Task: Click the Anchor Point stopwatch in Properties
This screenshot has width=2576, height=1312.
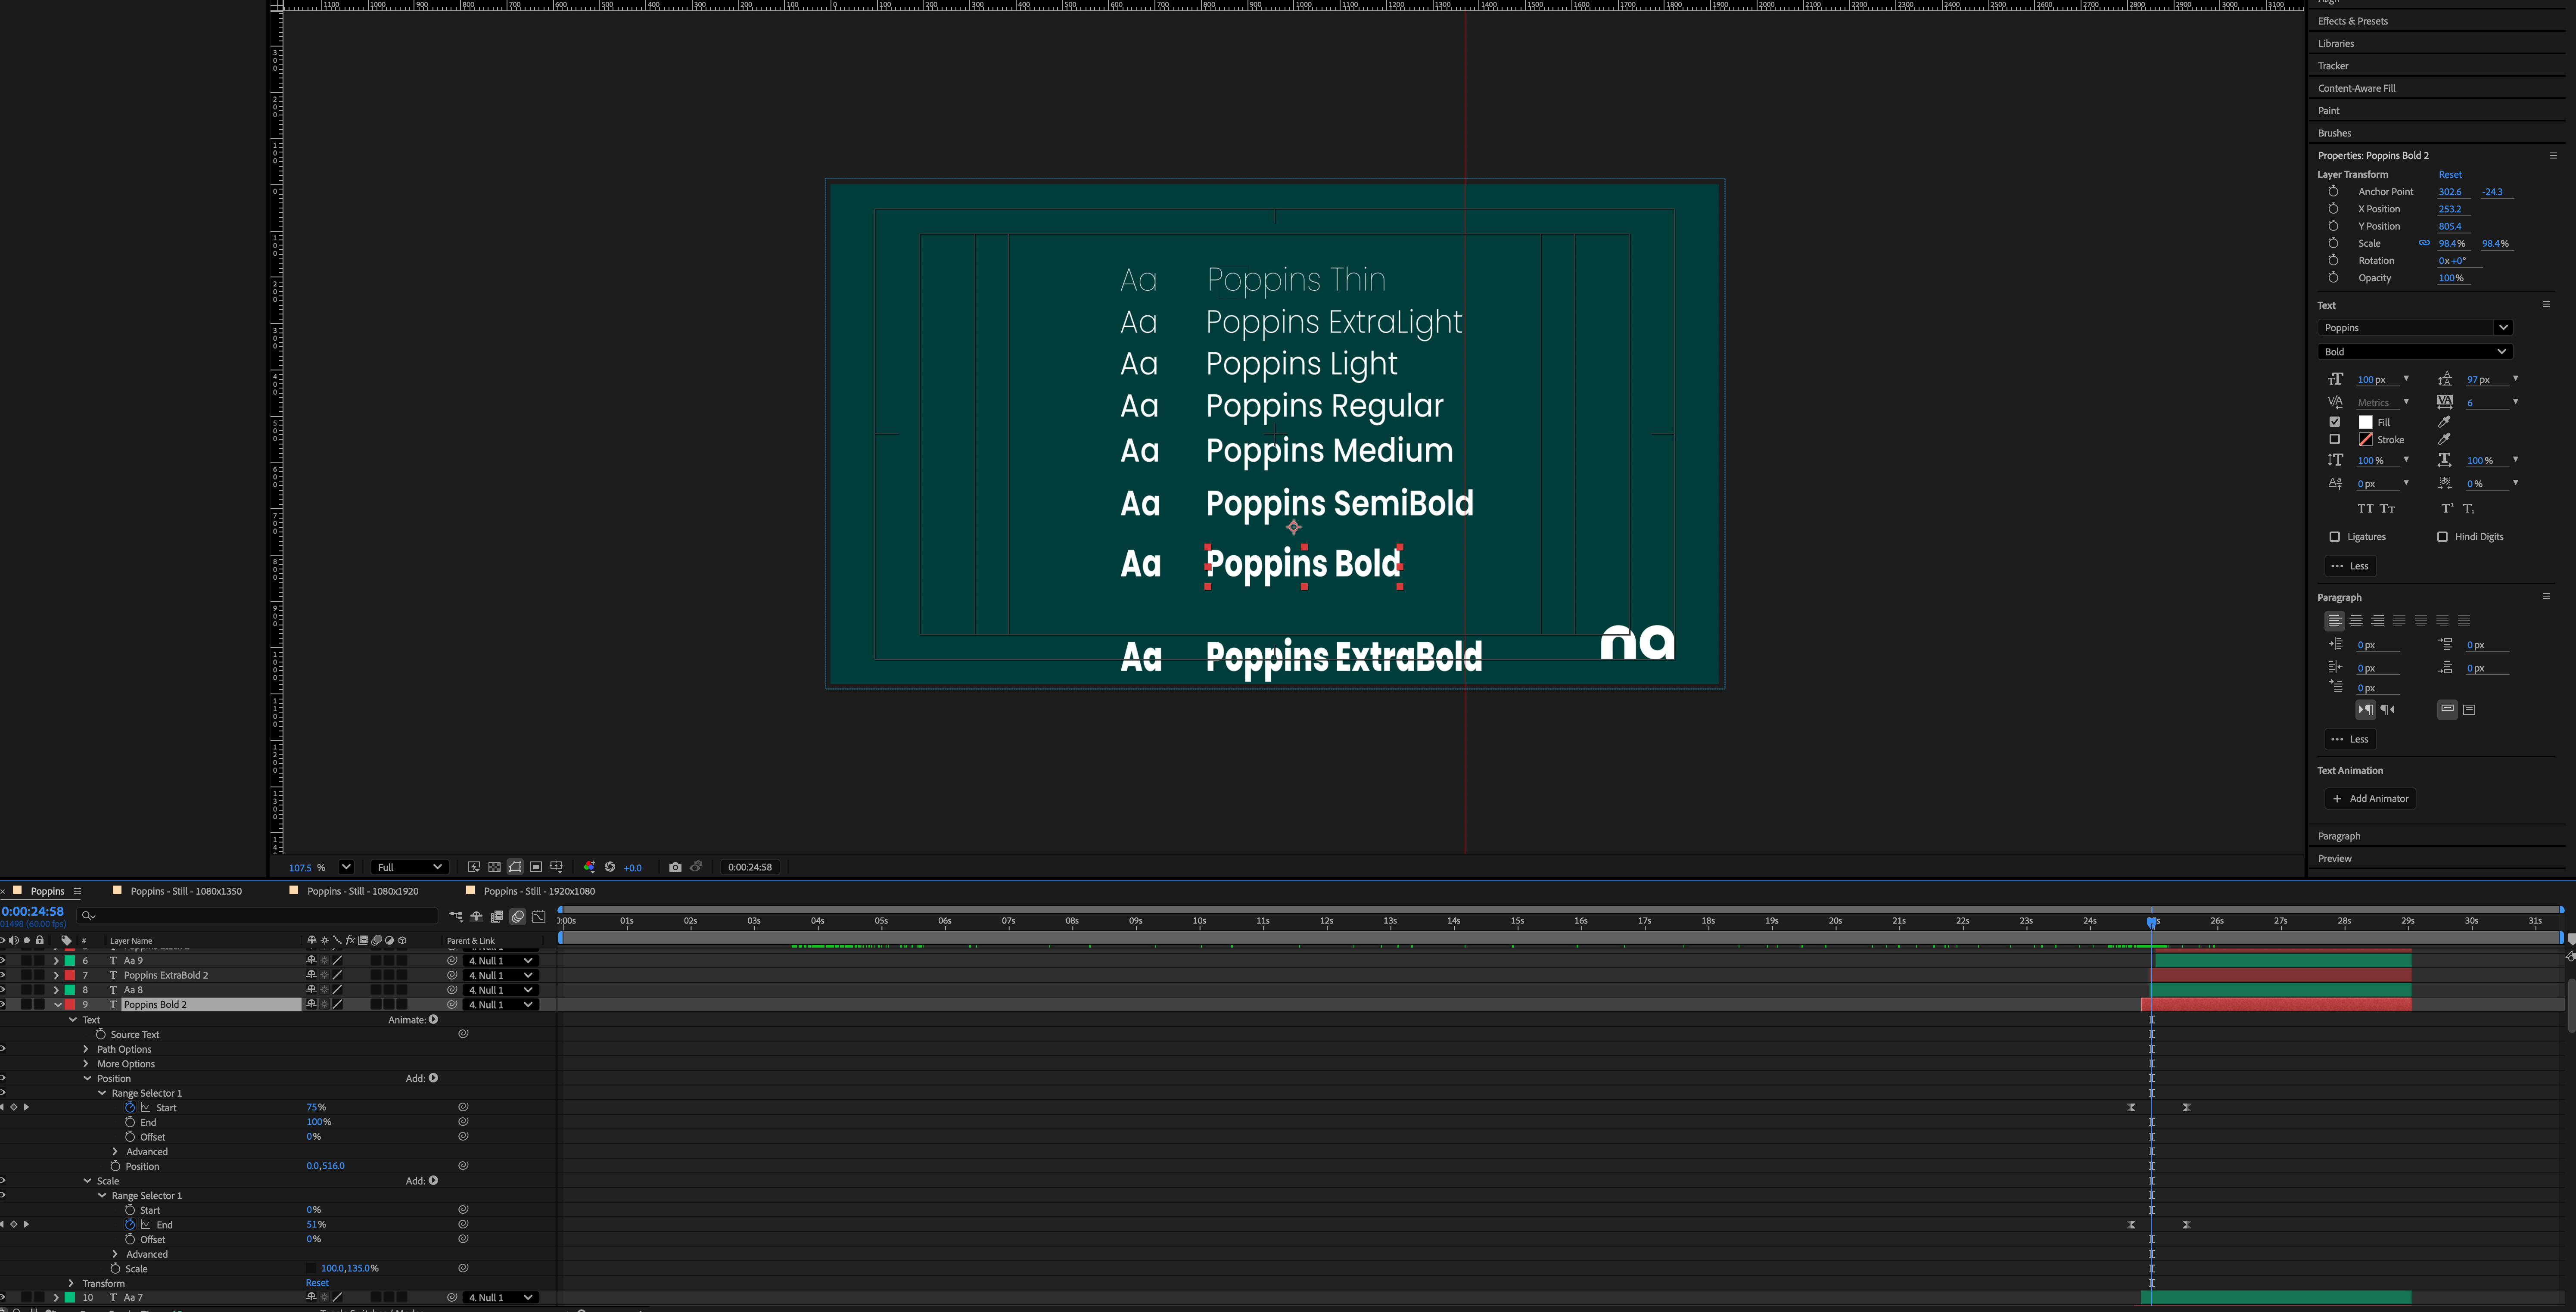Action: [2333, 191]
